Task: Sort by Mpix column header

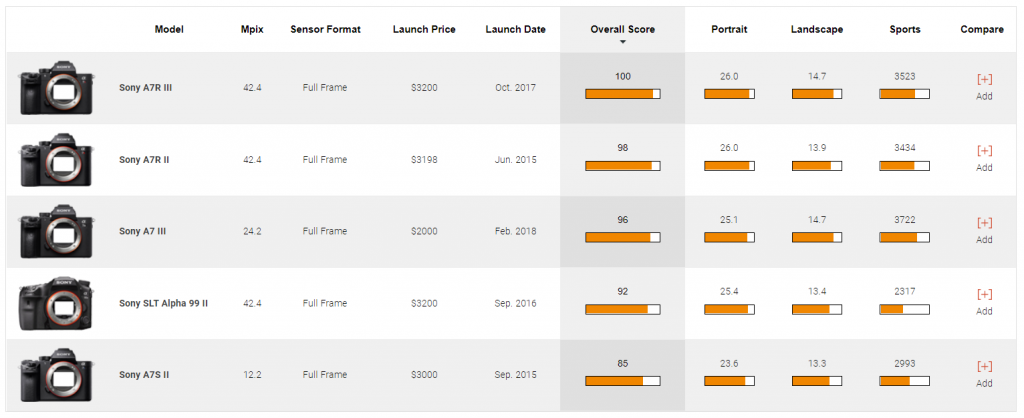Action: coord(252,29)
